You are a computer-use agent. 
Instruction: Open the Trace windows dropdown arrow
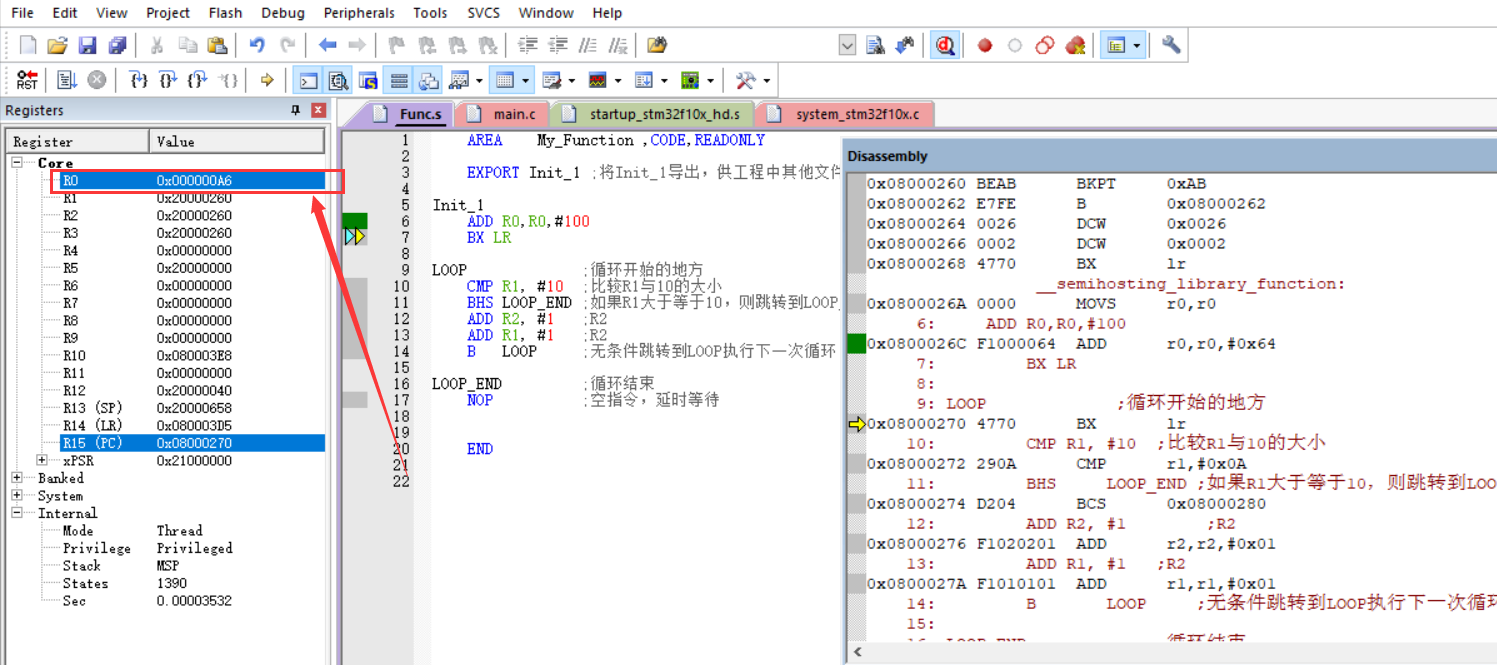click(x=664, y=80)
